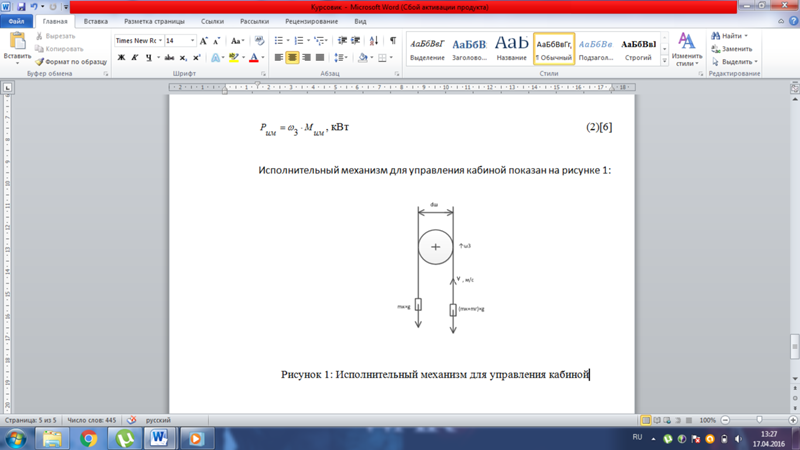The width and height of the screenshot is (800, 450).
Task: Toggle bold (Ж) formatting
Action: point(121,58)
